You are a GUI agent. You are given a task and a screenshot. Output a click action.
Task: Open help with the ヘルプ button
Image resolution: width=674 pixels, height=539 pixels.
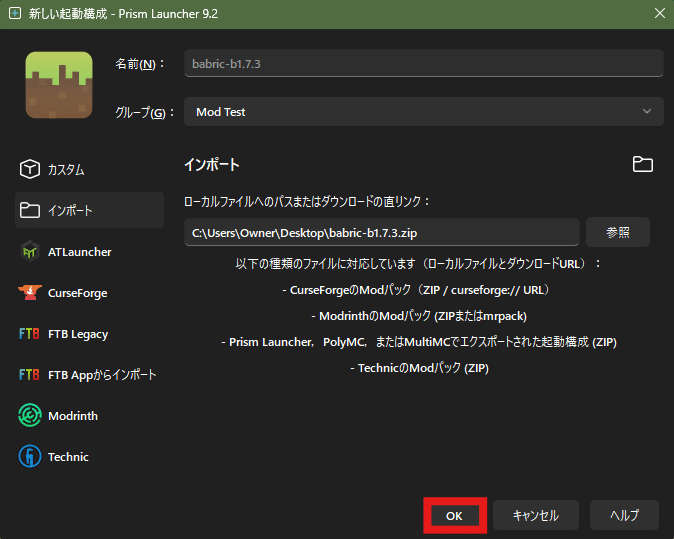pyautogui.click(x=624, y=515)
